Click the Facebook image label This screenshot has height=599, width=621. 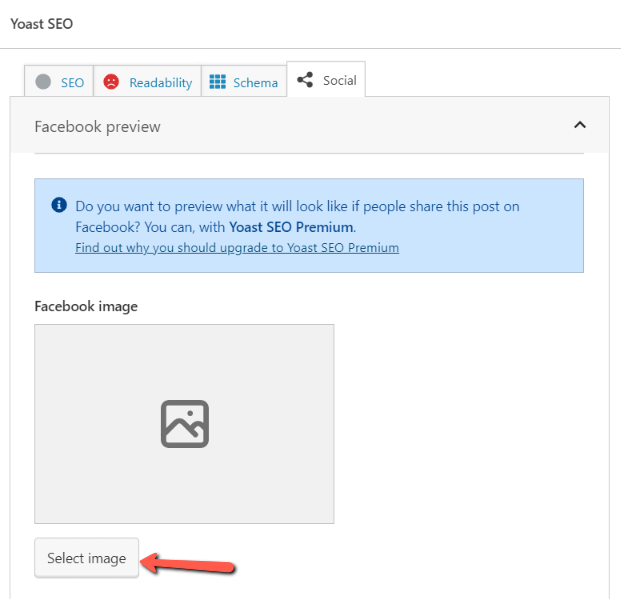click(86, 306)
